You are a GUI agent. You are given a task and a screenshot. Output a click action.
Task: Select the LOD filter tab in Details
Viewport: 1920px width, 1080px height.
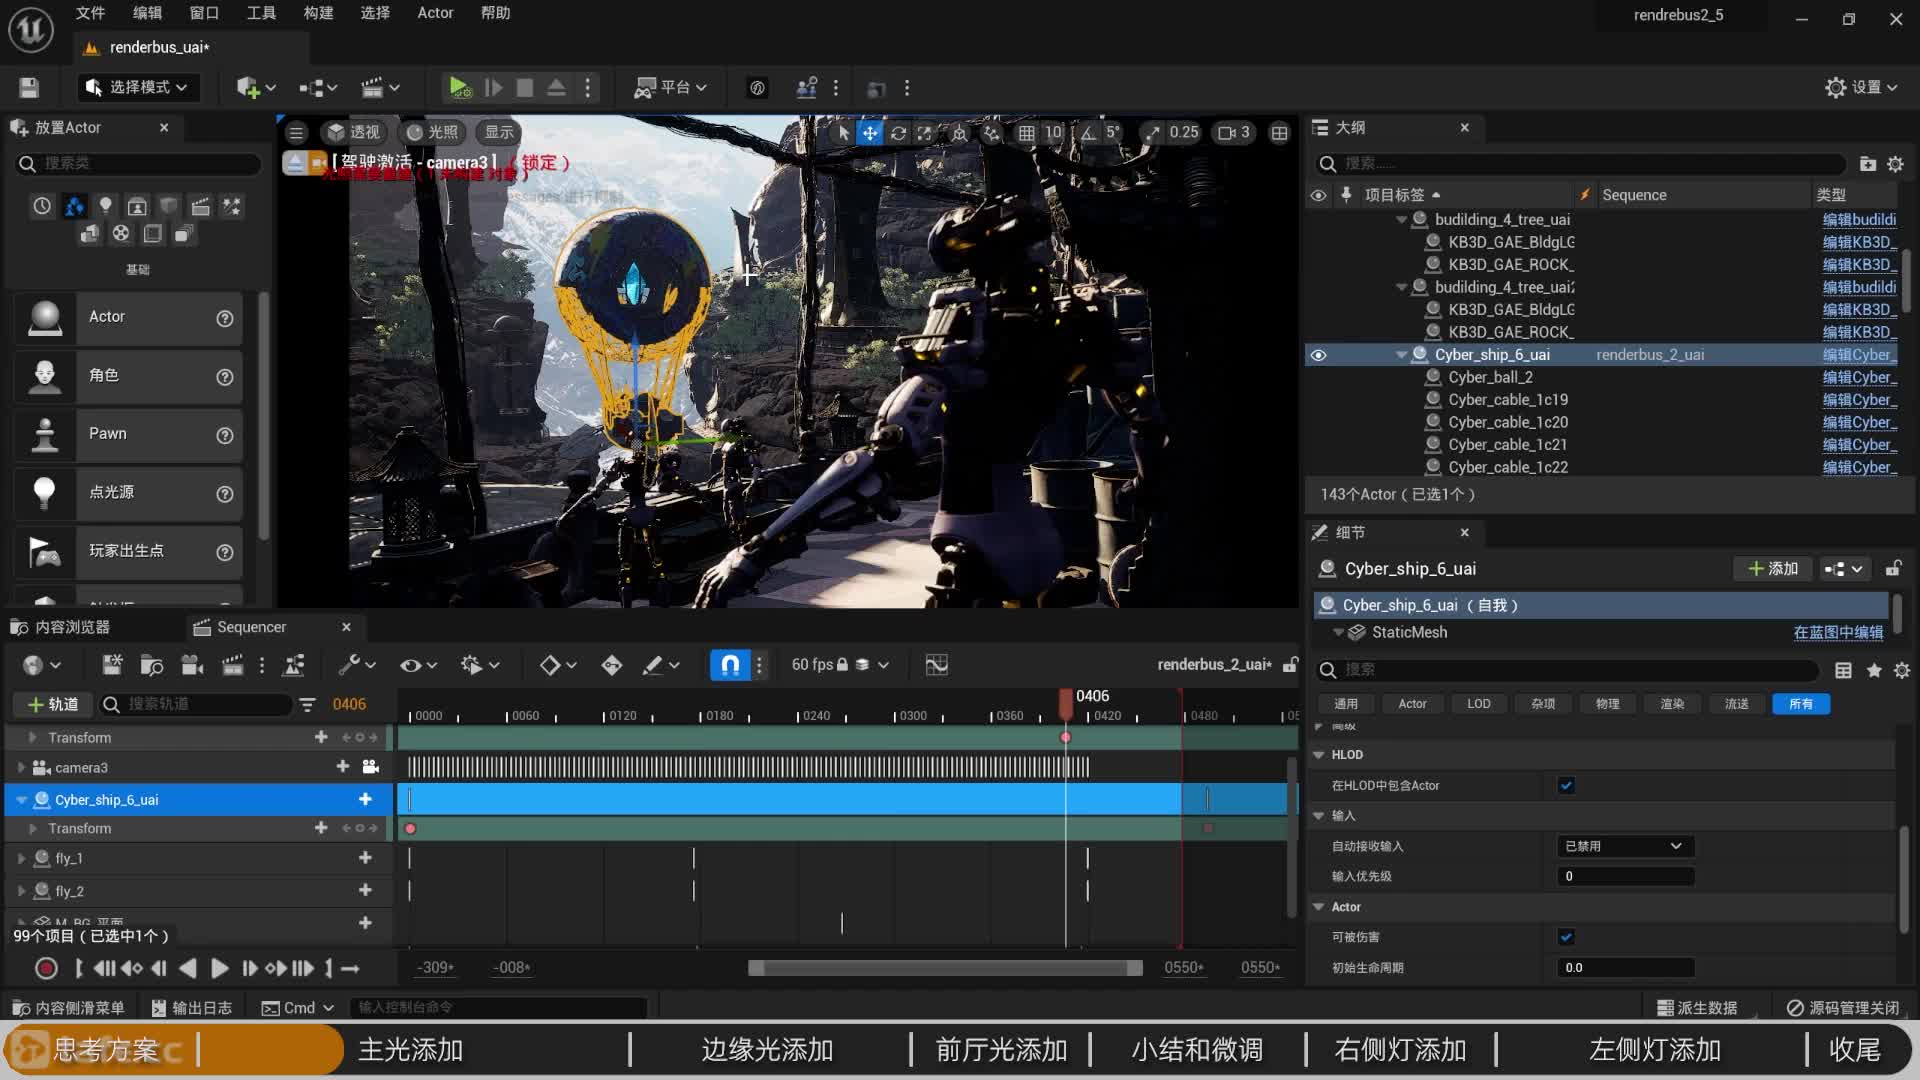point(1478,704)
